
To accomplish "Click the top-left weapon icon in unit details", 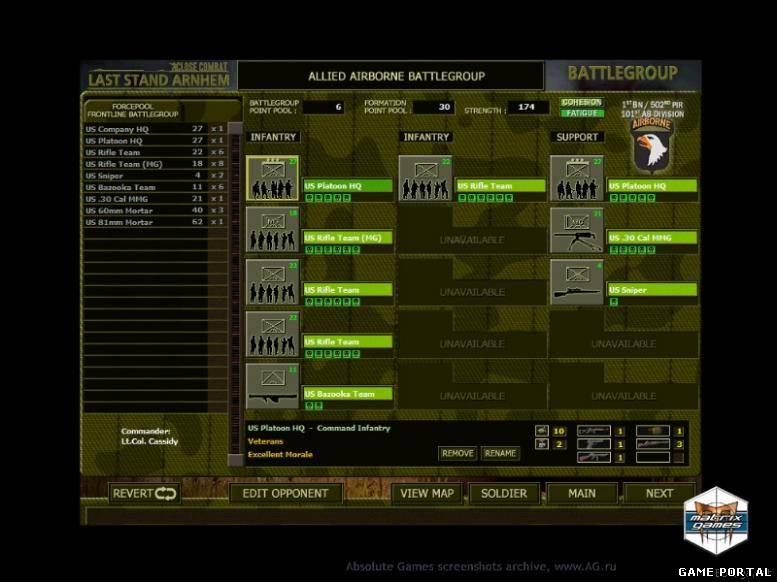I will (594, 431).
